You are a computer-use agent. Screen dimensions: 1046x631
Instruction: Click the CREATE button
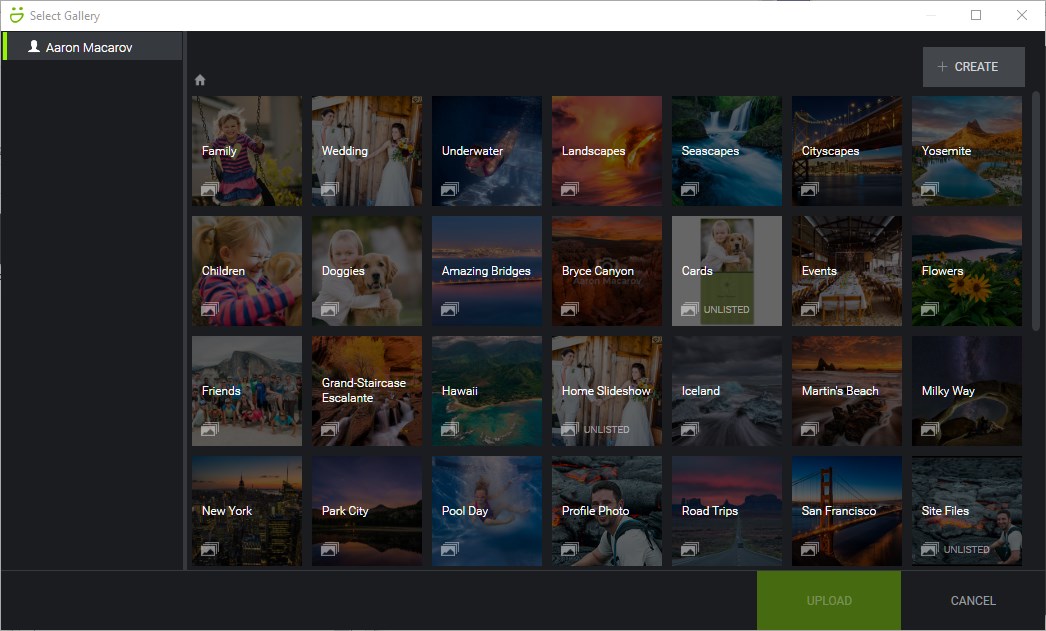[x=973, y=67]
